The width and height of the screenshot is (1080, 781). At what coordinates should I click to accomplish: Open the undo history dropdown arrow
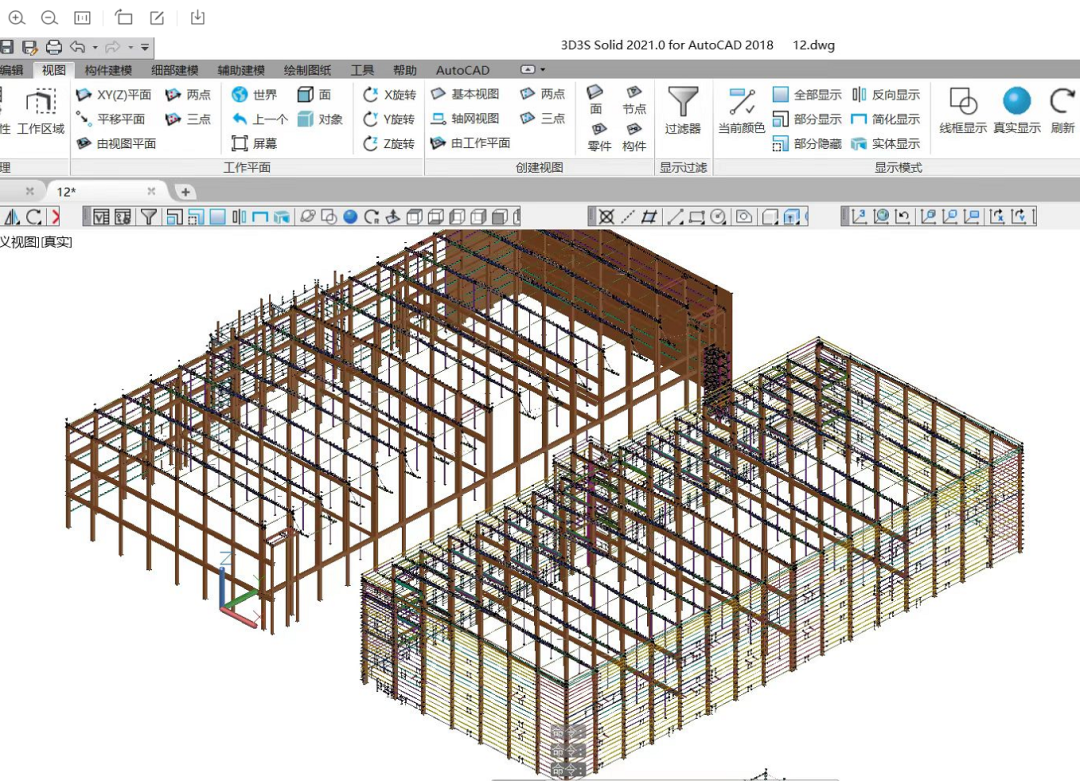point(96,47)
